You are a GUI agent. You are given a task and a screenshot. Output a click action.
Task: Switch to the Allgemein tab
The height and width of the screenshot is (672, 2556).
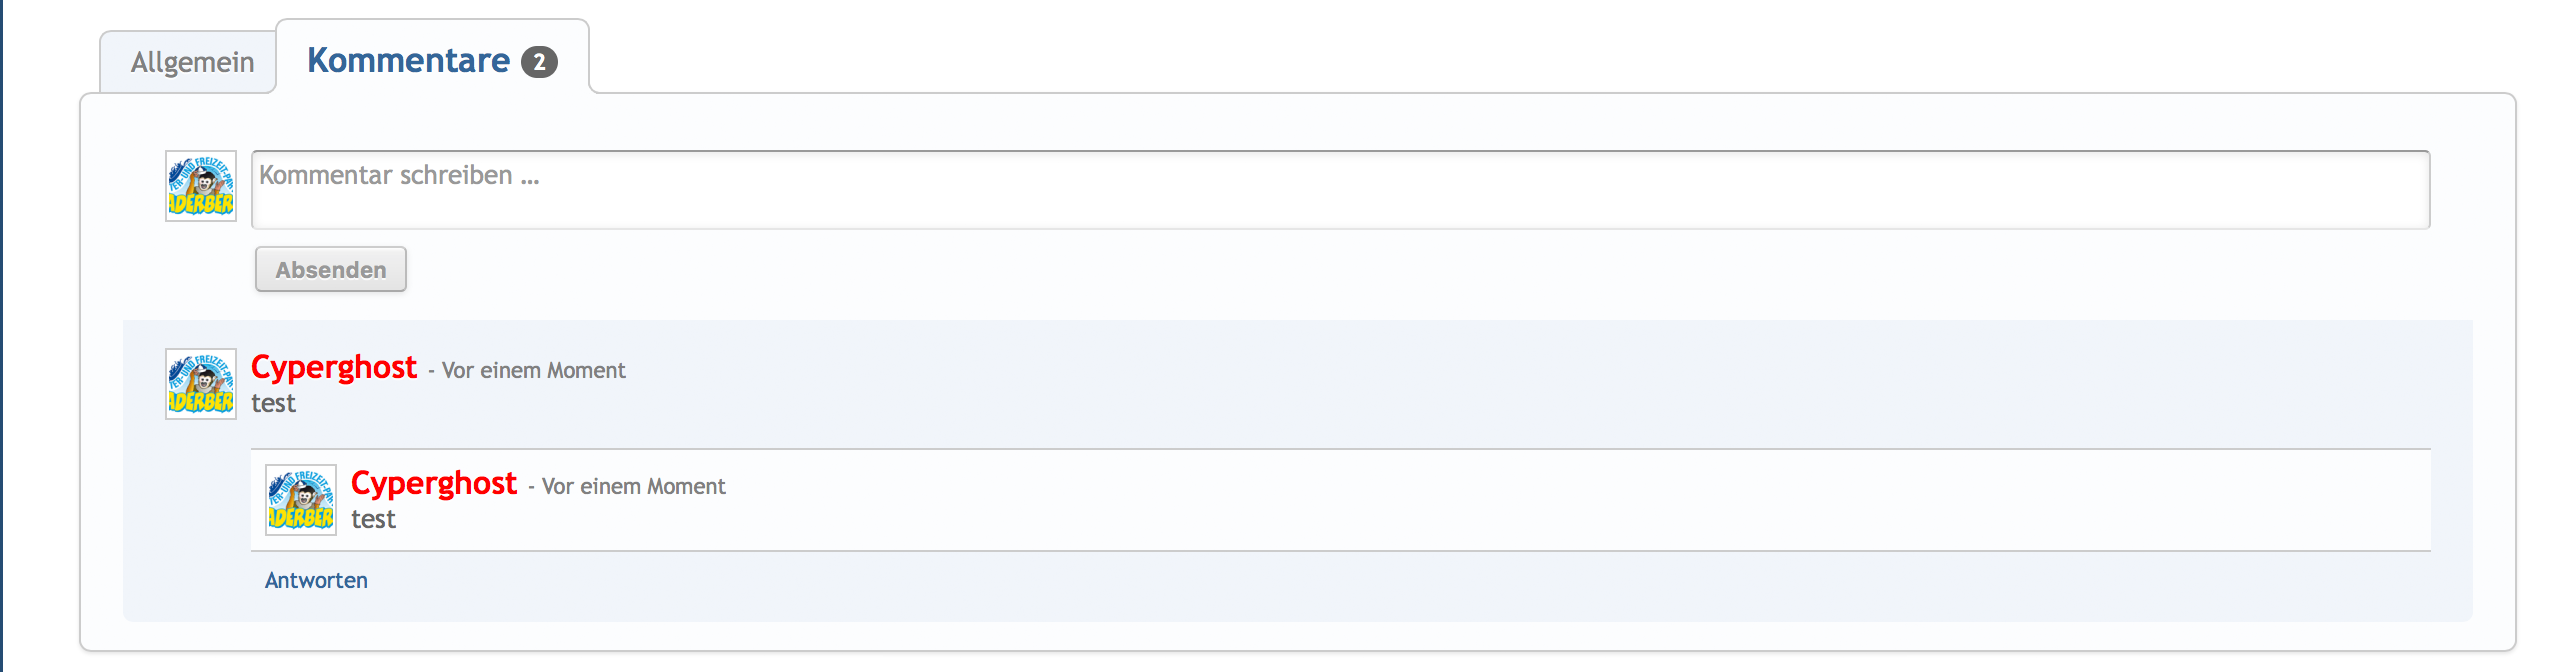pyautogui.click(x=192, y=63)
